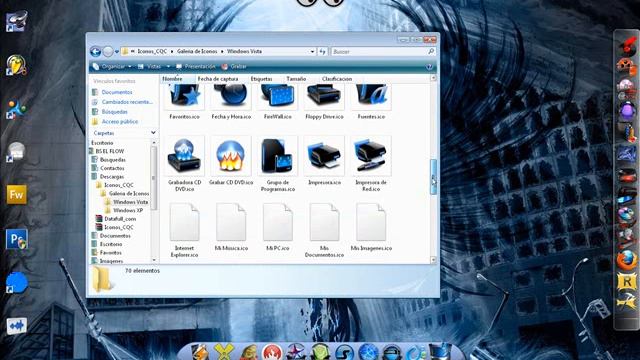Select Favoritos.ico star icon file
The width and height of the screenshot is (640, 360).
coord(184,102)
